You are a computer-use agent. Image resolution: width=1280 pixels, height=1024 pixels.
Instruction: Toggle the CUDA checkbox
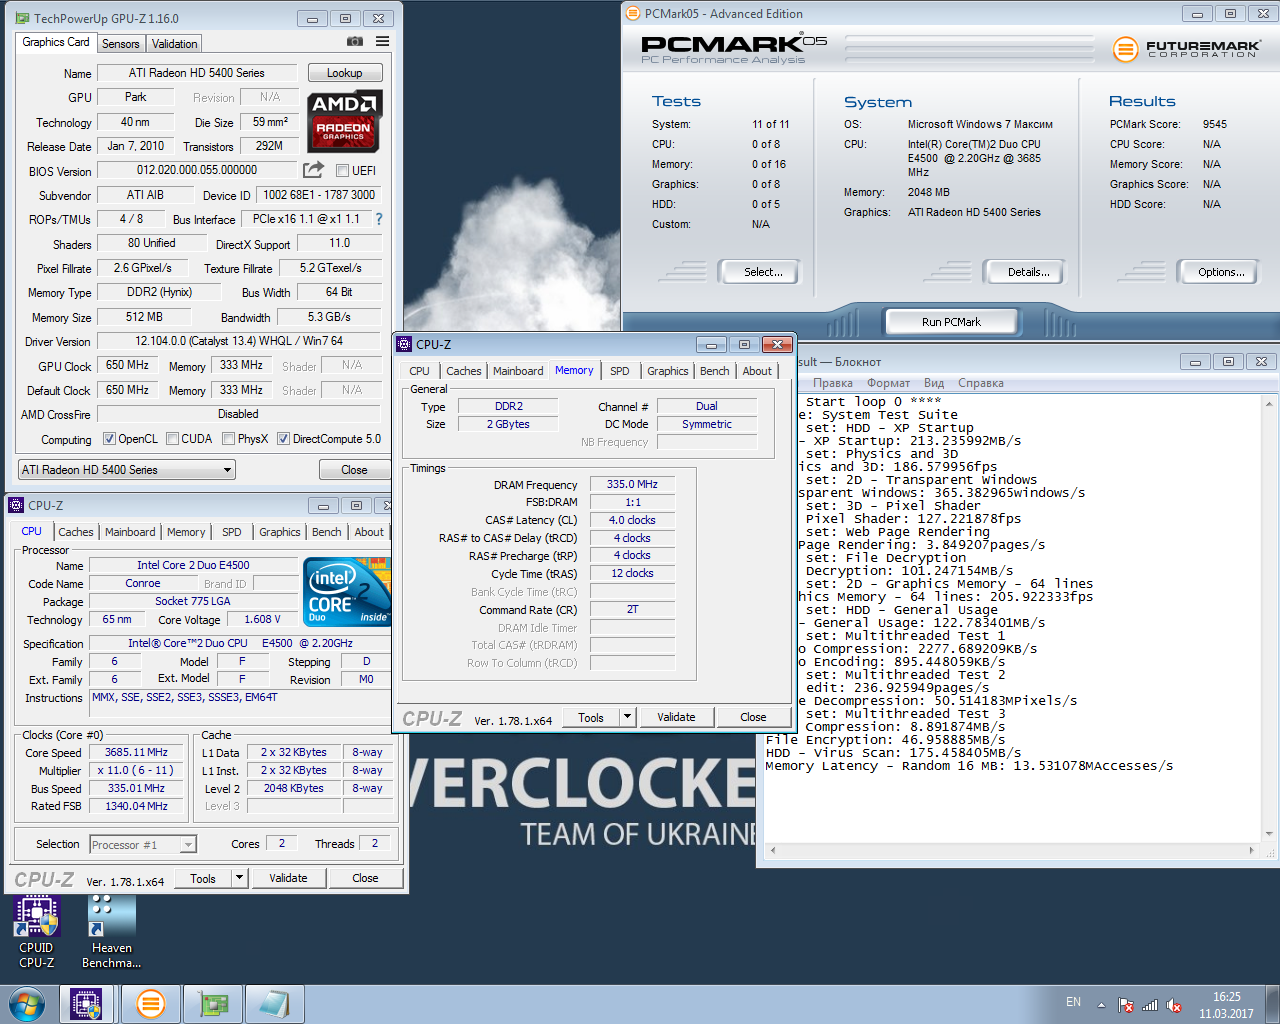(173, 438)
